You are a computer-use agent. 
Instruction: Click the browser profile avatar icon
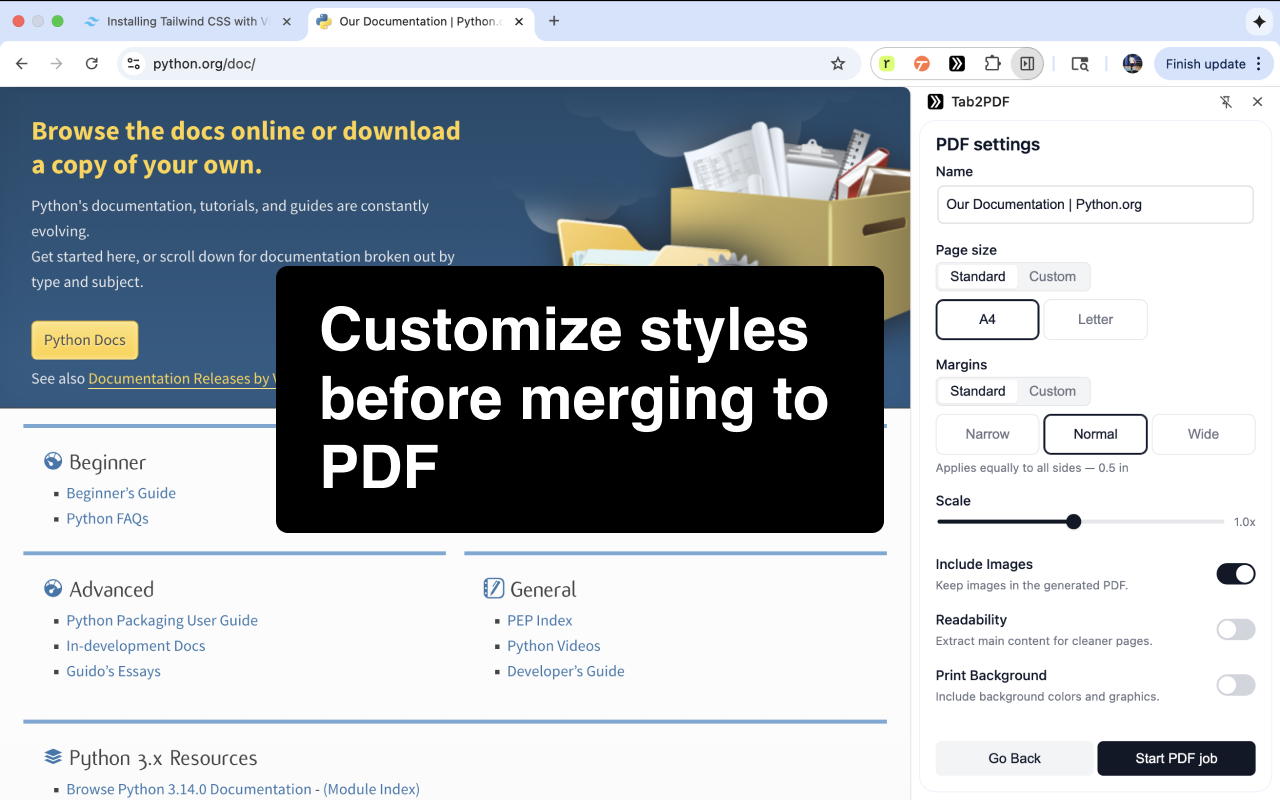tap(1132, 63)
